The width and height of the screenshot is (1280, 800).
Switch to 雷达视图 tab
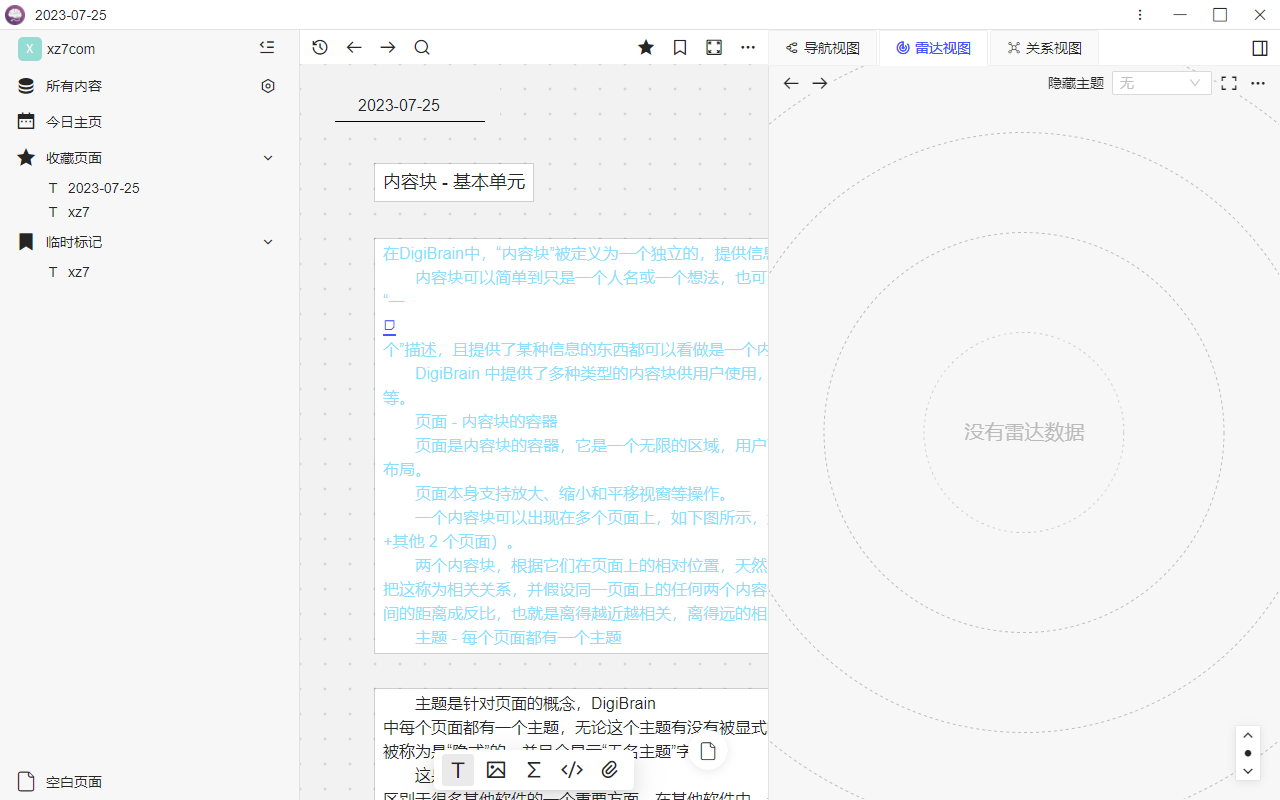coord(934,48)
